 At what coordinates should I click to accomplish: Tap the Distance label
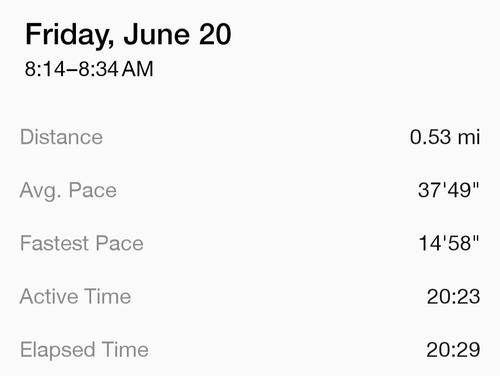(61, 137)
